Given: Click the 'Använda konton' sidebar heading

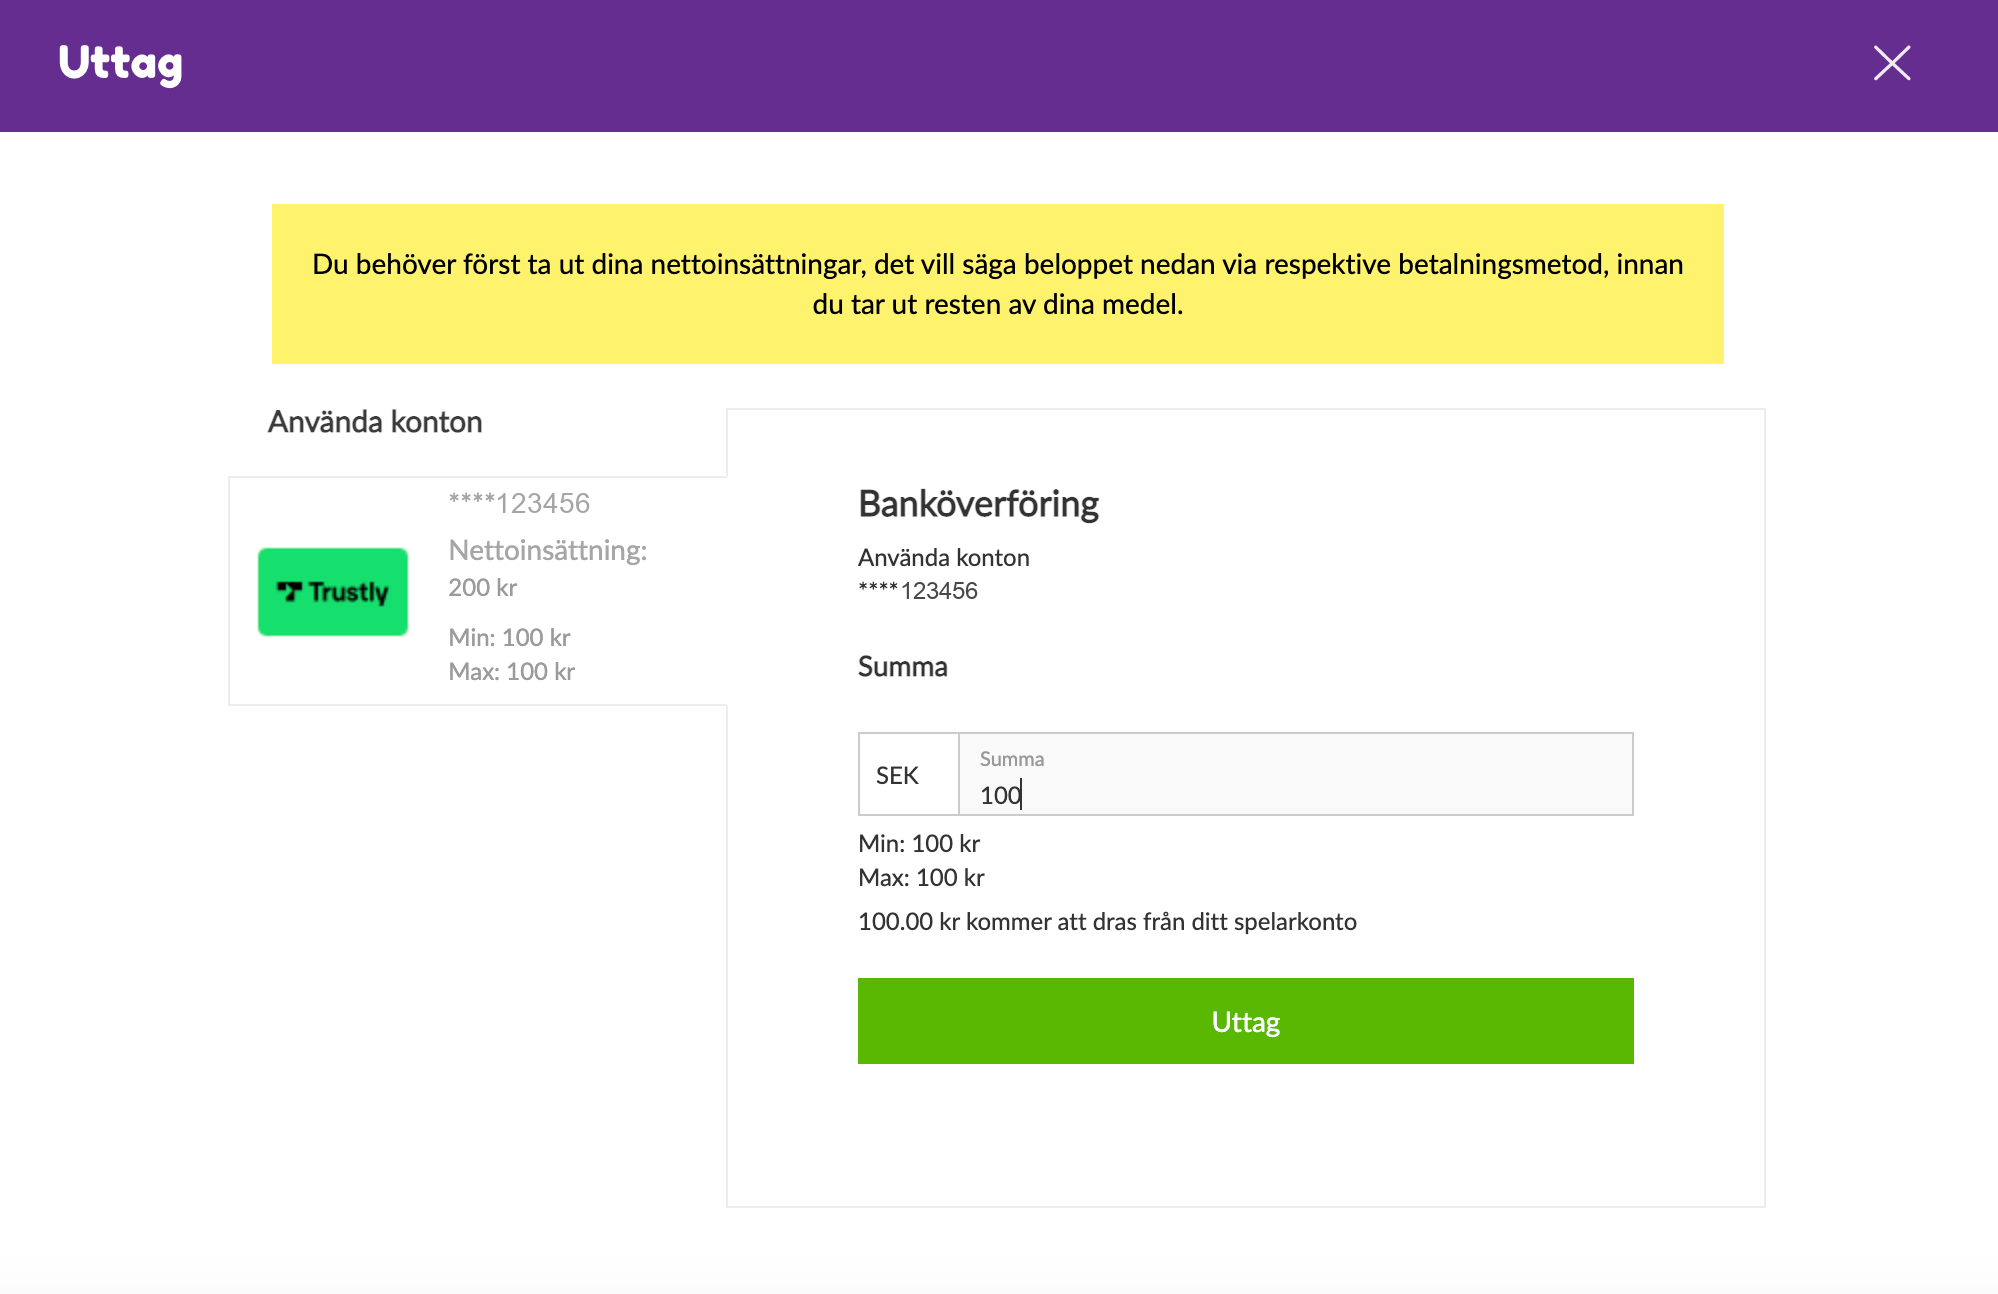Looking at the screenshot, I should tap(375, 422).
